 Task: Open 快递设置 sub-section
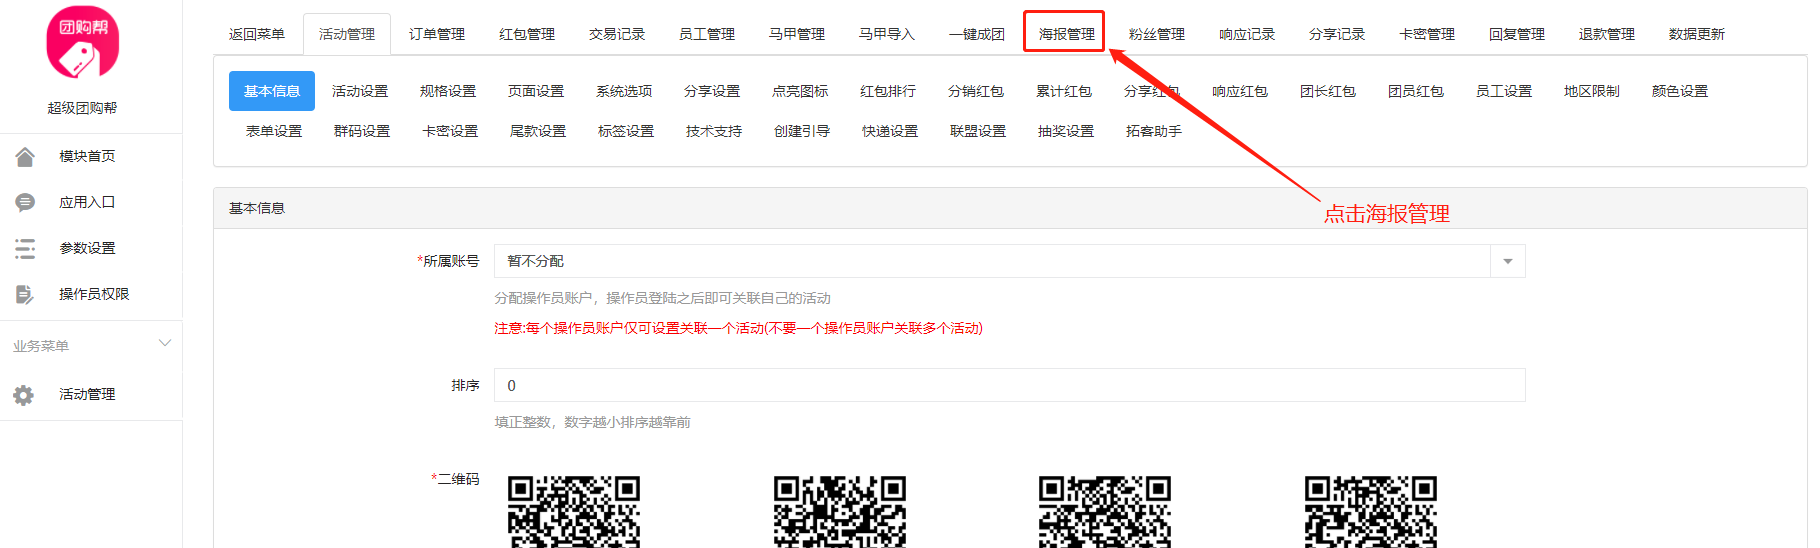(x=890, y=131)
